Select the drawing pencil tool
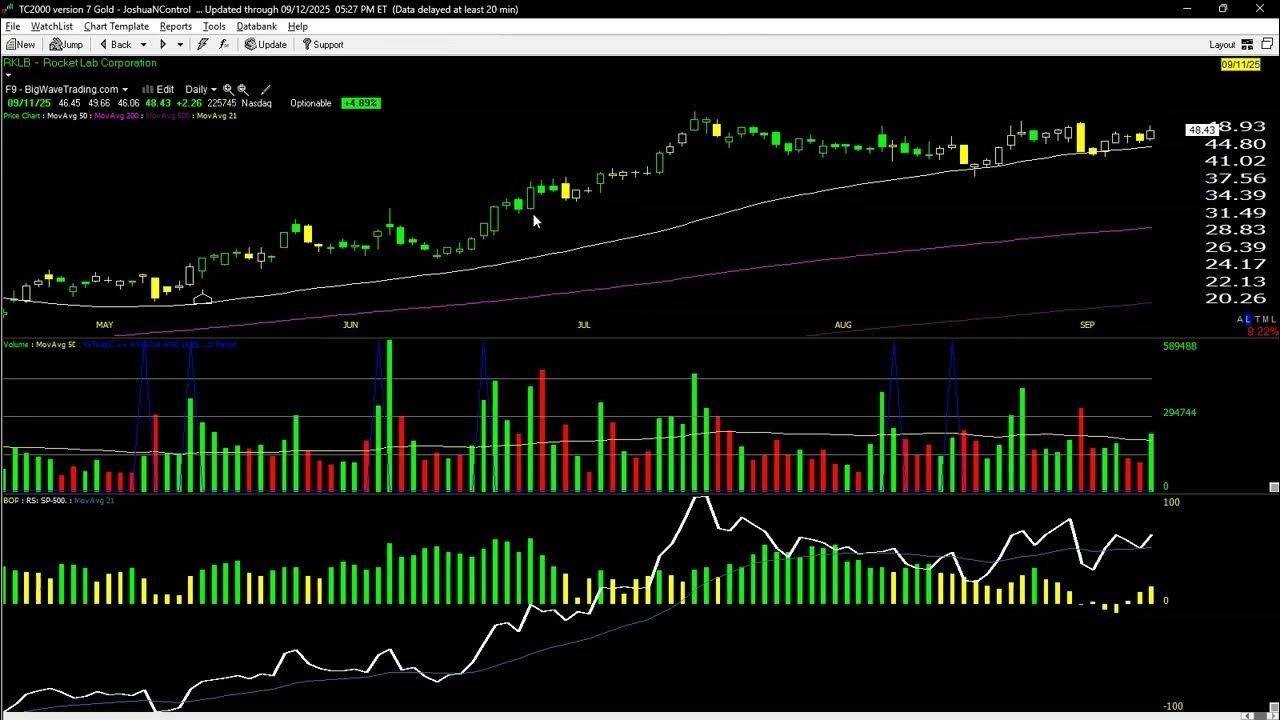Viewport: 1280px width, 720px height. pyautogui.click(x=265, y=89)
